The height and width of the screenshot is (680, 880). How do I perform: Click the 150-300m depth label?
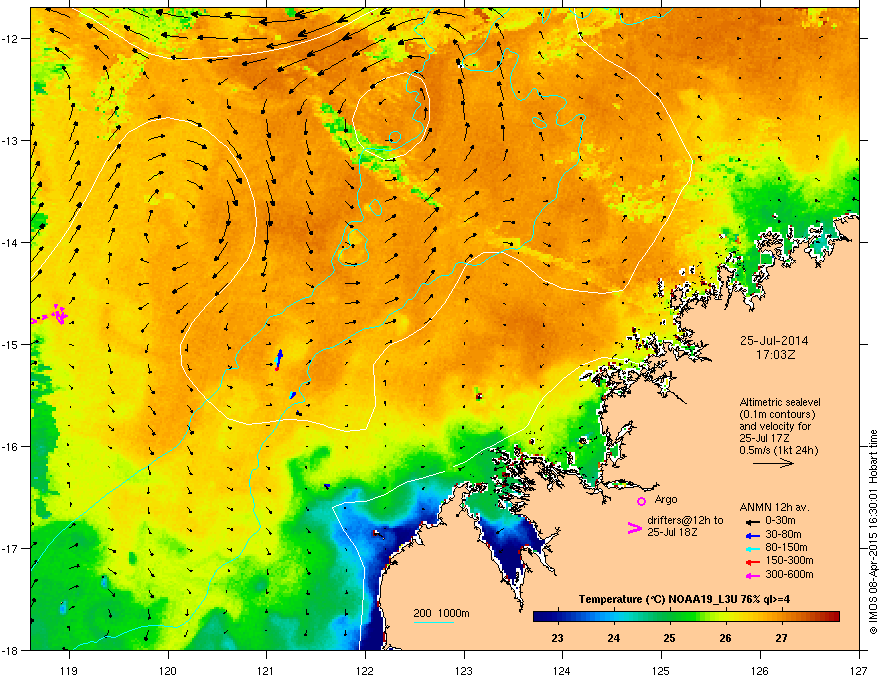[789, 560]
